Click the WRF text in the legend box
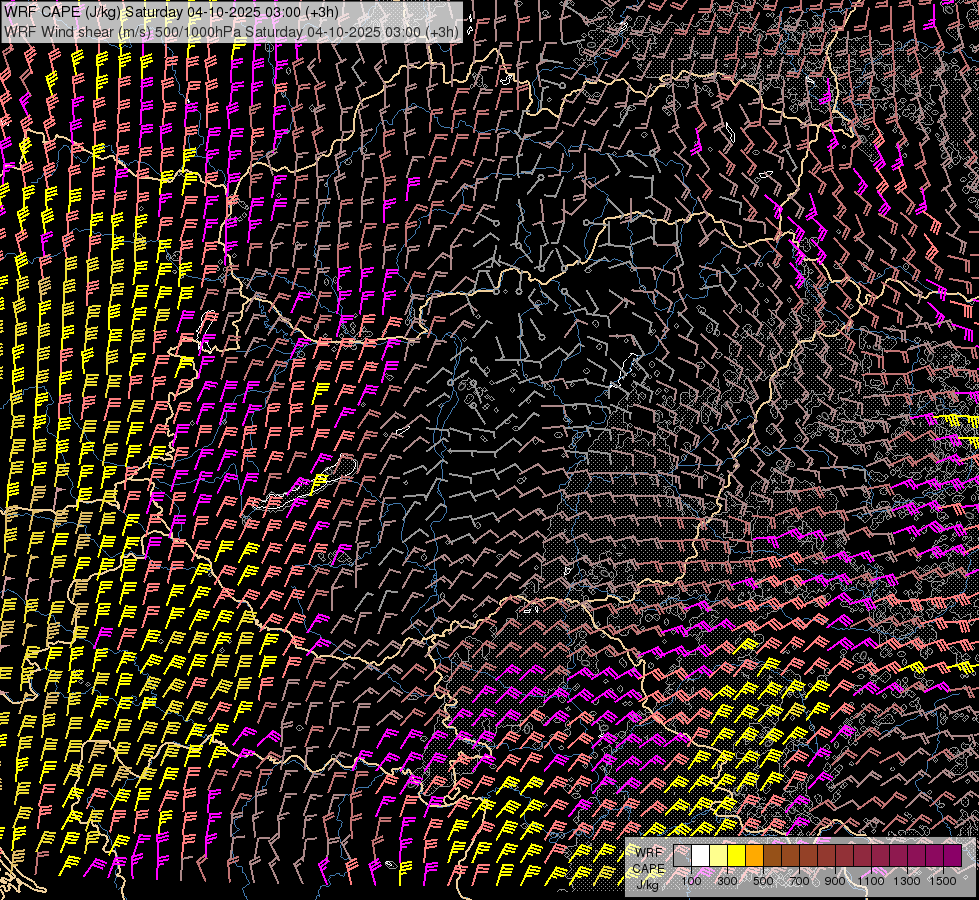The height and width of the screenshot is (900, 979). click(x=648, y=852)
